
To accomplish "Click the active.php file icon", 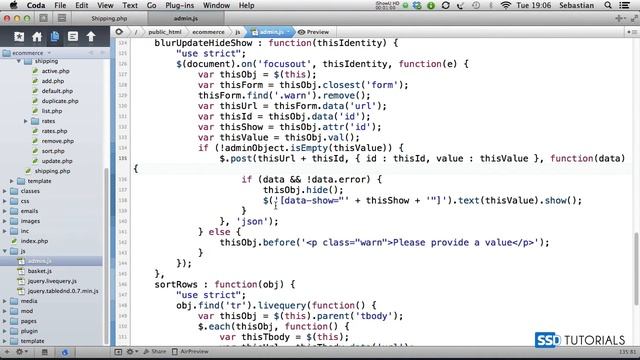I will (36, 71).
